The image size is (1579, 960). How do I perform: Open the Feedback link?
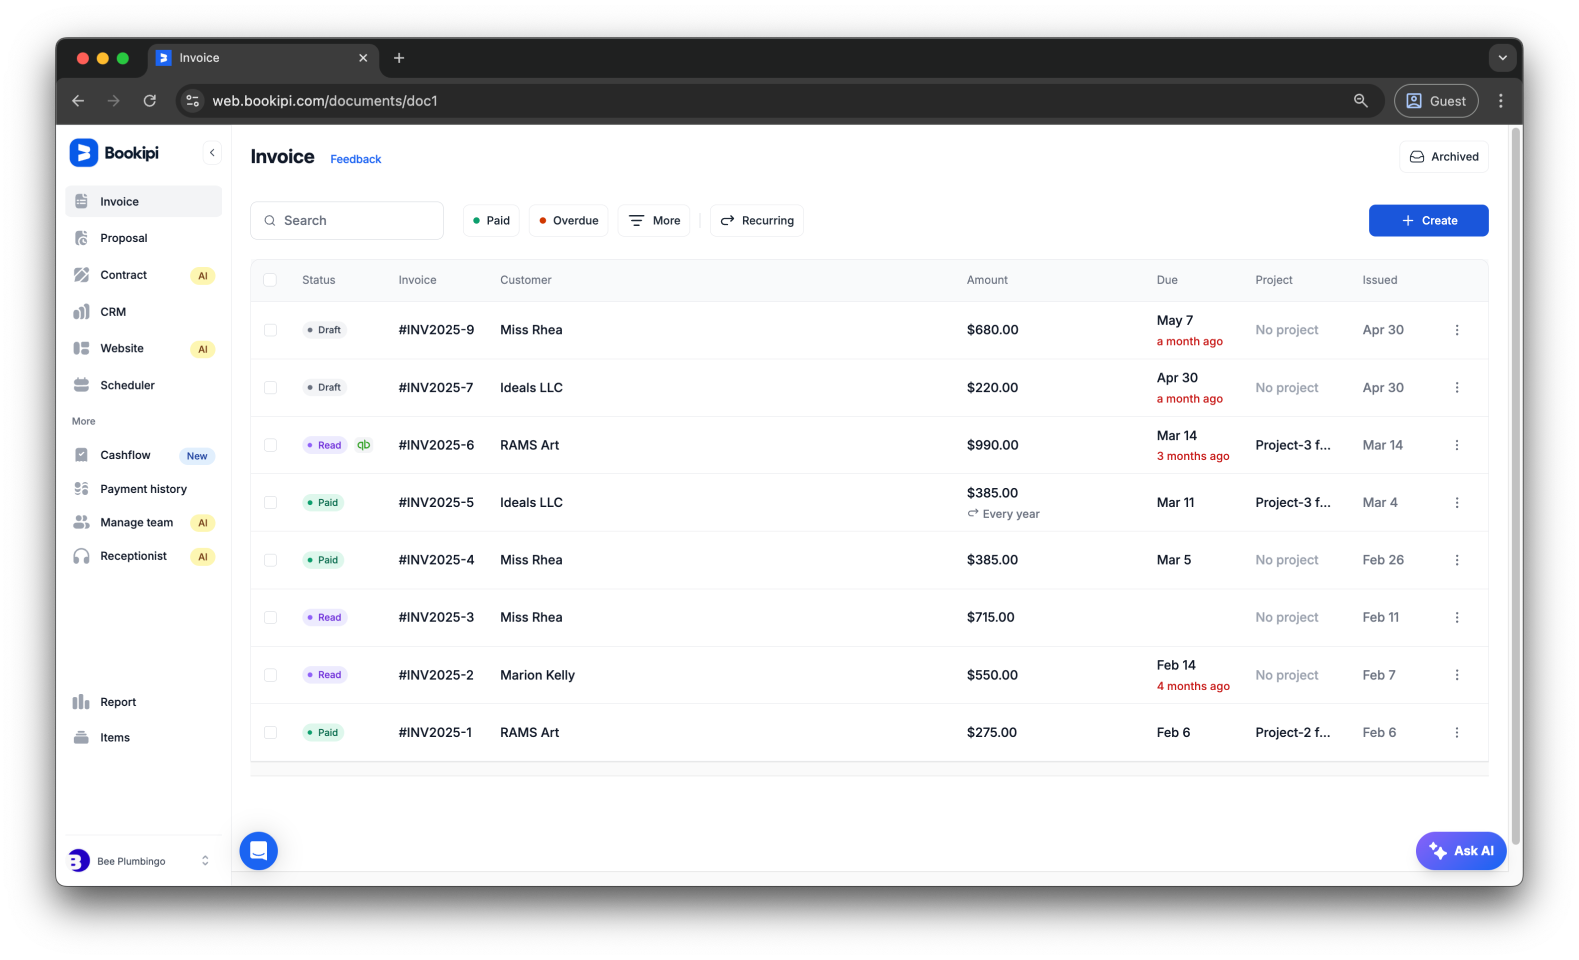[355, 159]
